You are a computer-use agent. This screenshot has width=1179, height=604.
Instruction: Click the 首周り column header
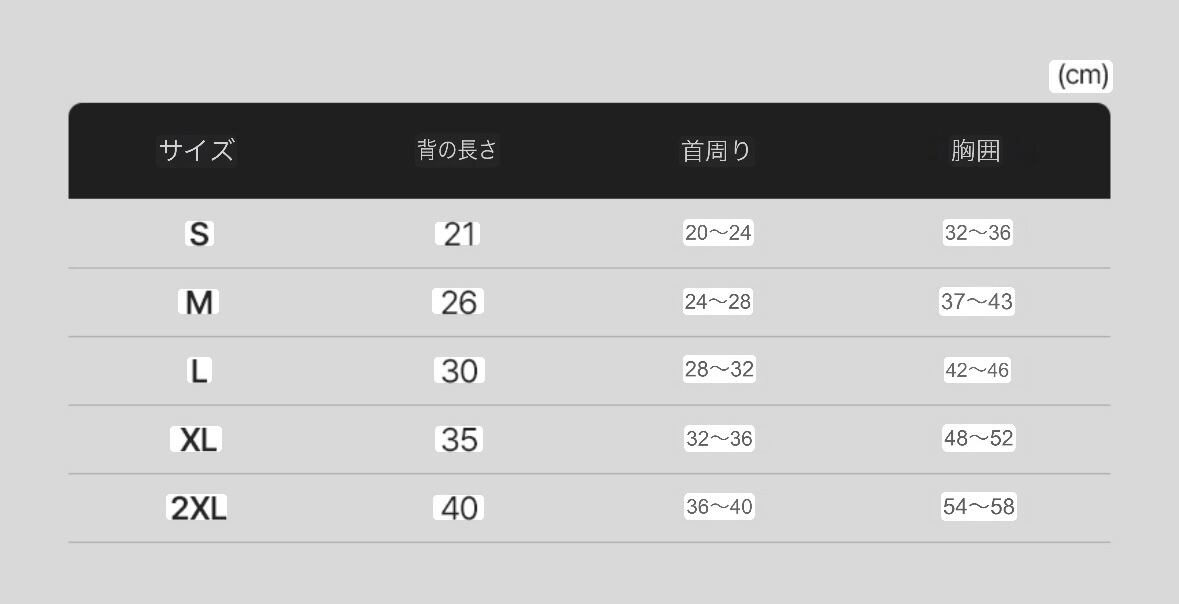tap(716, 151)
